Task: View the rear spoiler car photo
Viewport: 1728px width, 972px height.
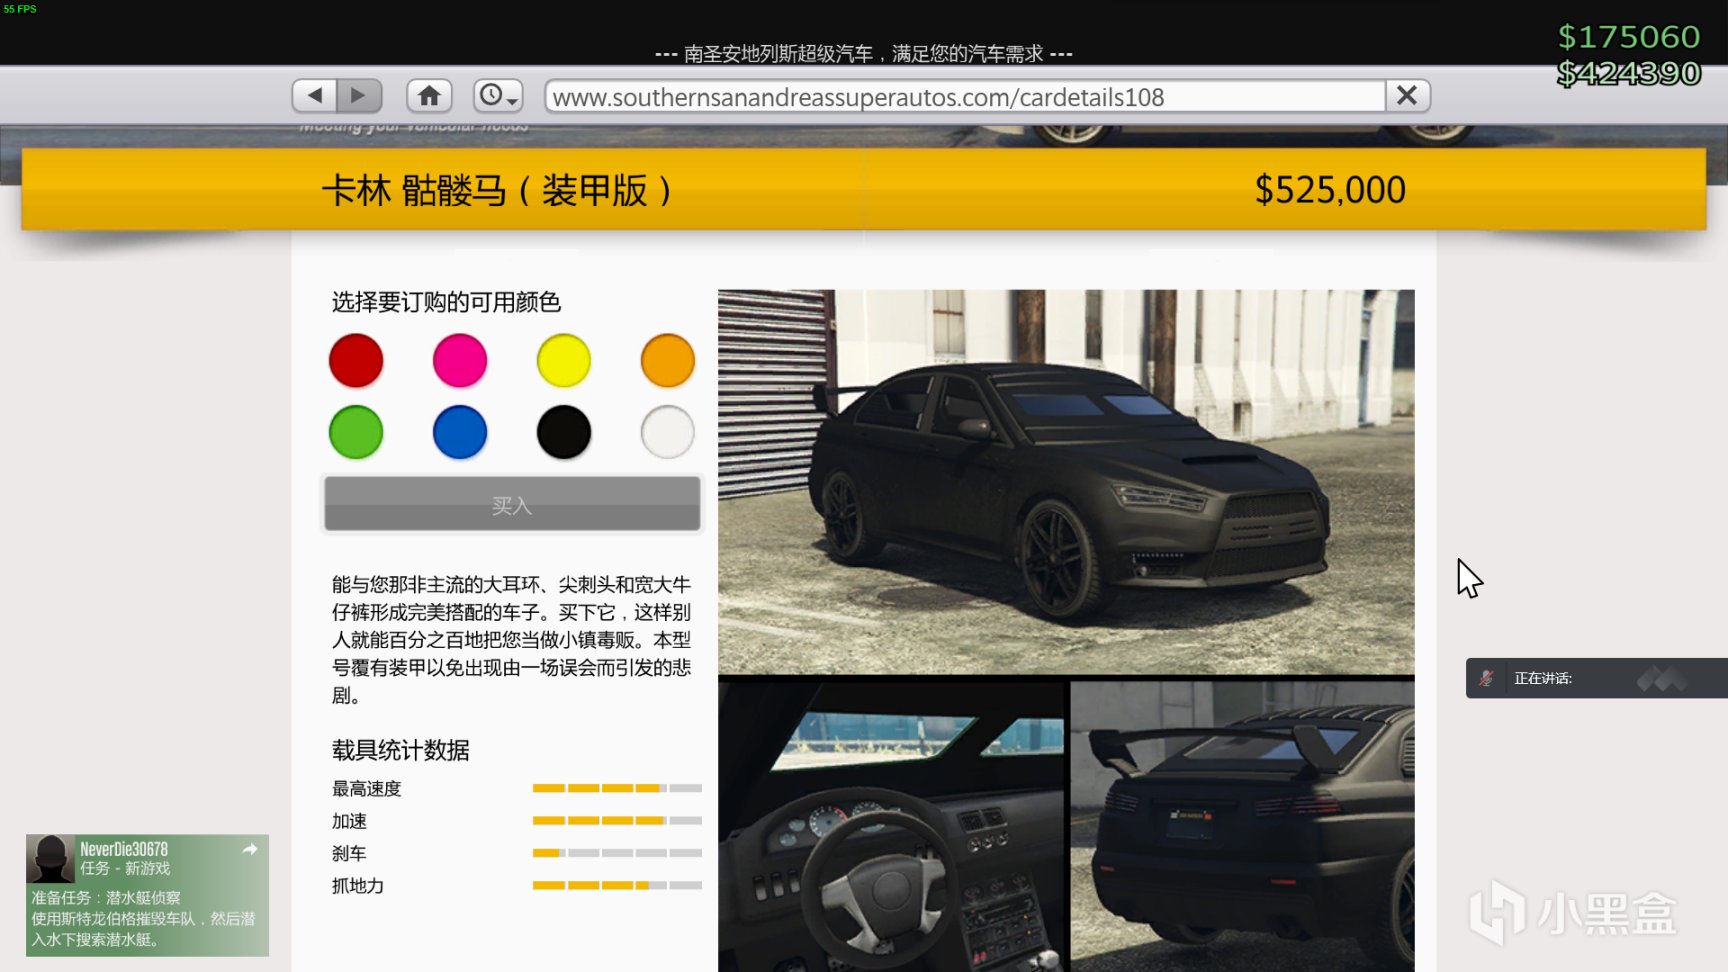Action: tap(1243, 827)
